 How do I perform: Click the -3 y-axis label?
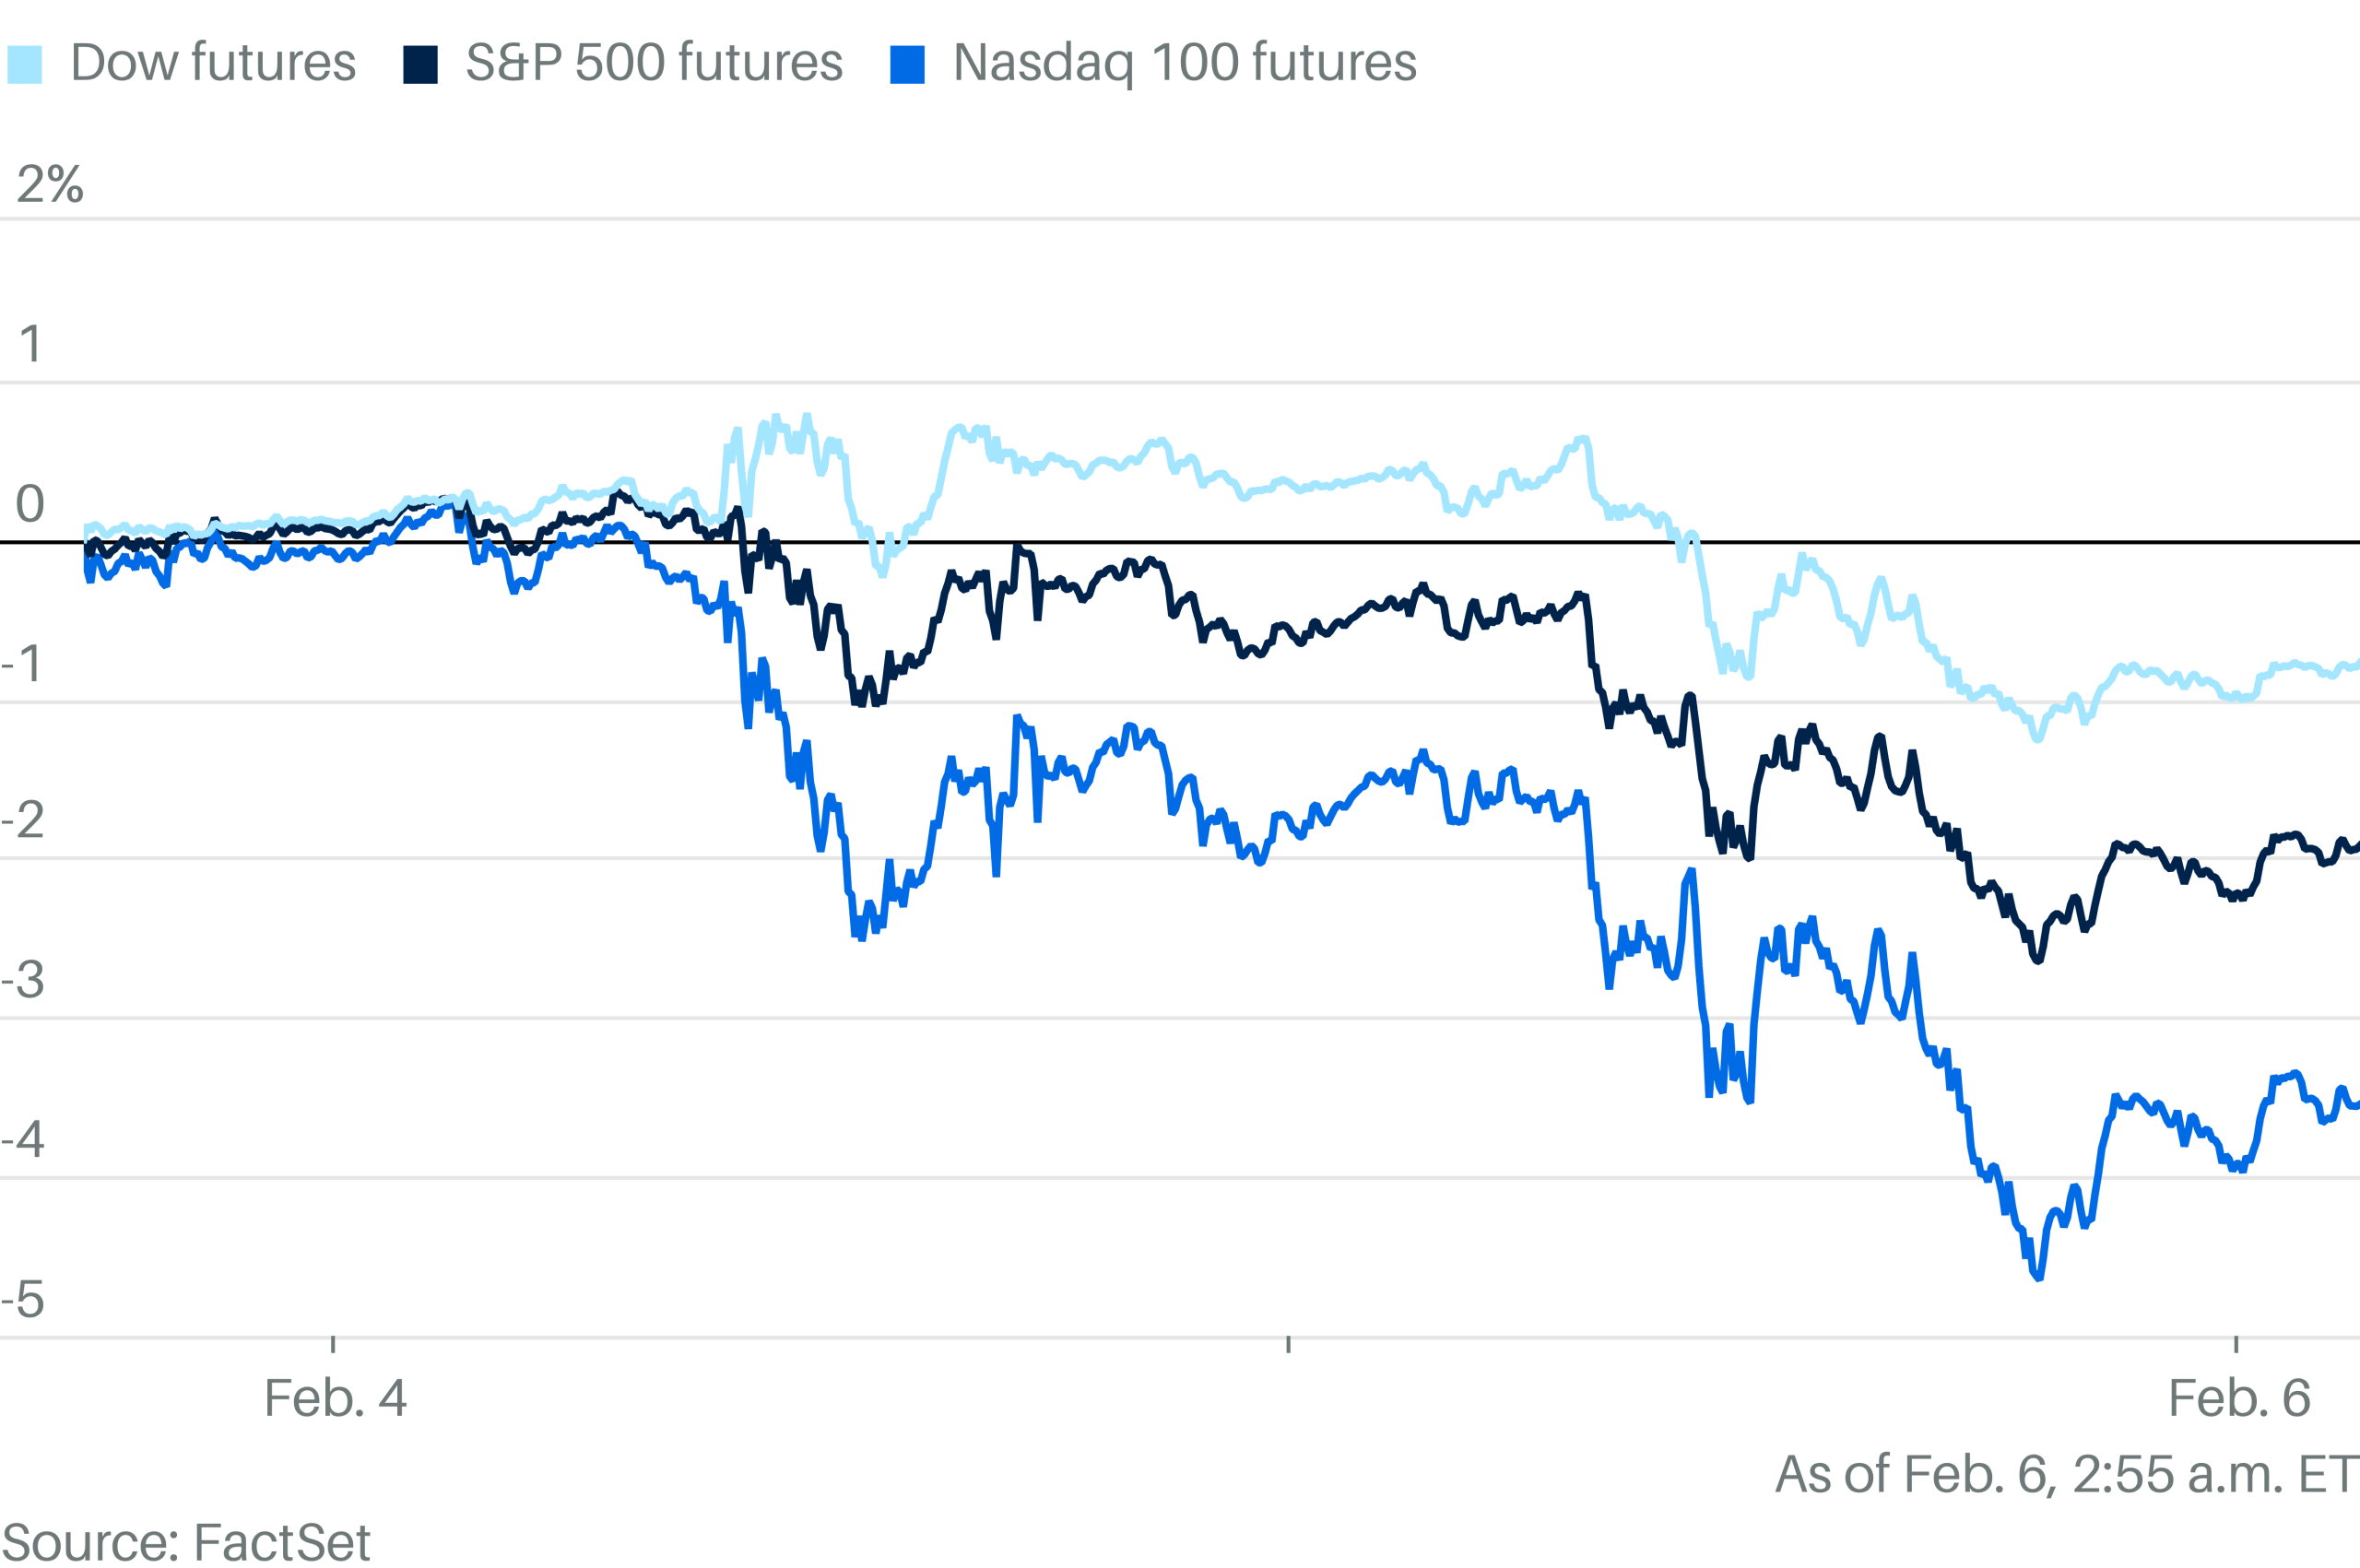coord(22,980)
